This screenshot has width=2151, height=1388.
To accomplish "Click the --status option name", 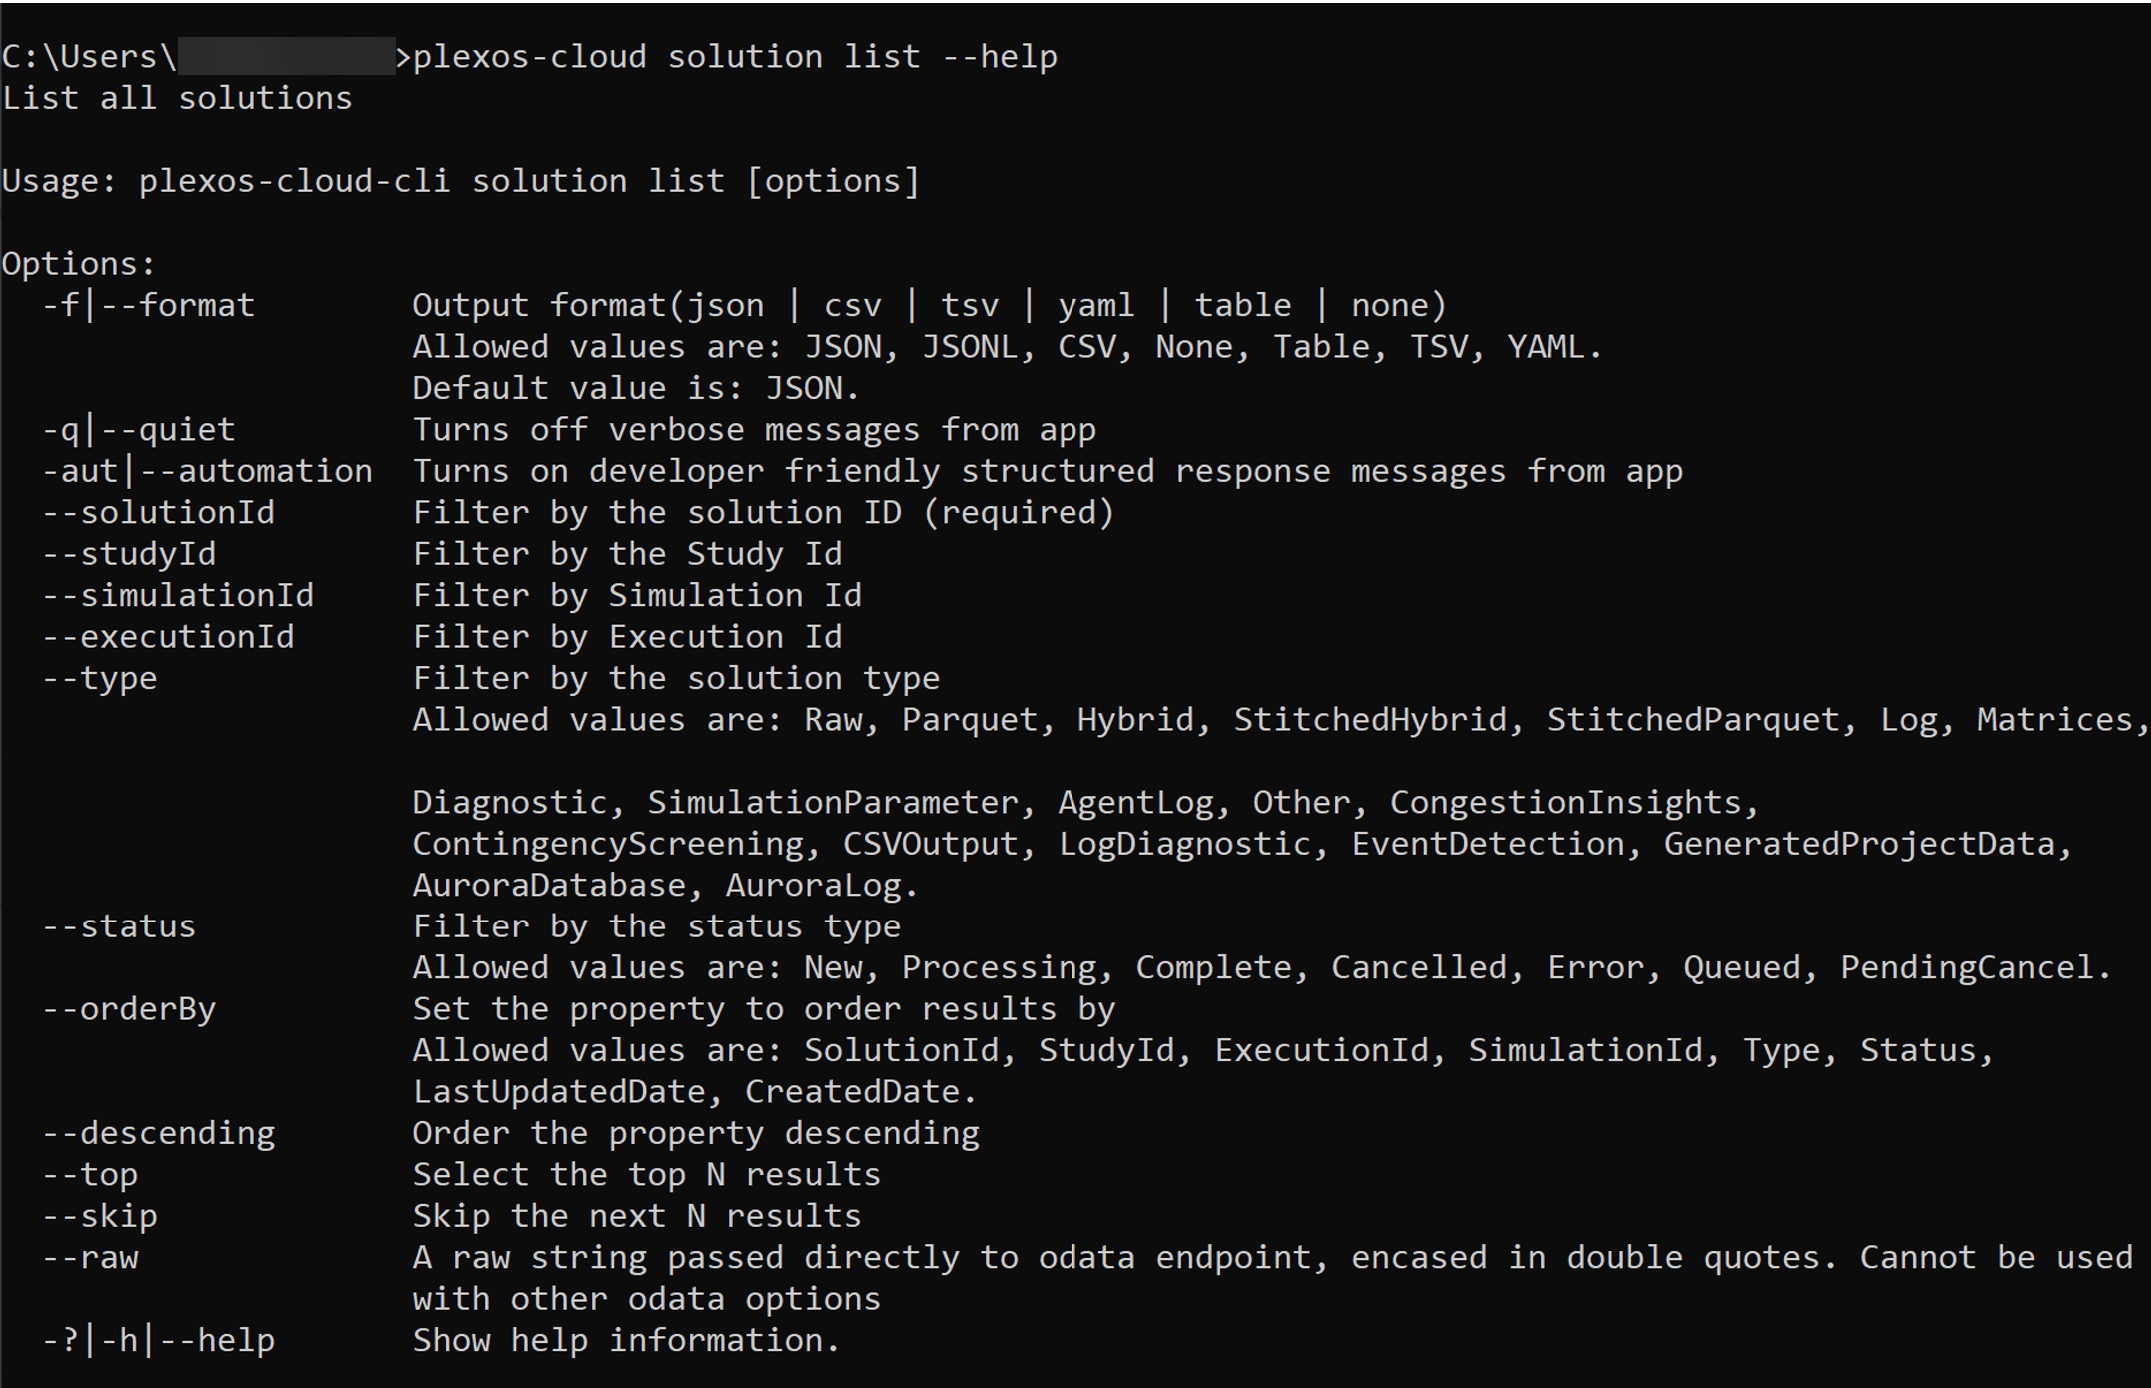I will 119,926.
